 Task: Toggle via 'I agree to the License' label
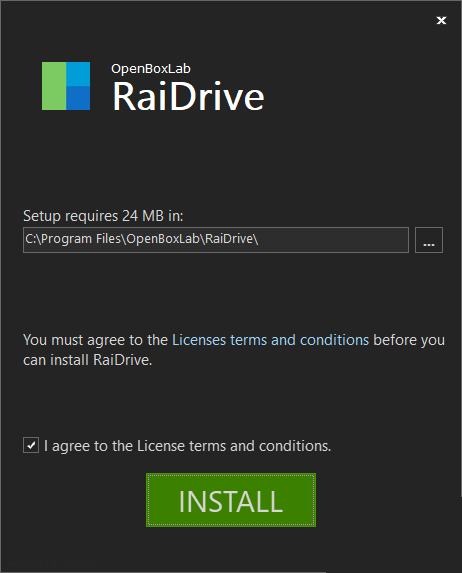pos(188,446)
